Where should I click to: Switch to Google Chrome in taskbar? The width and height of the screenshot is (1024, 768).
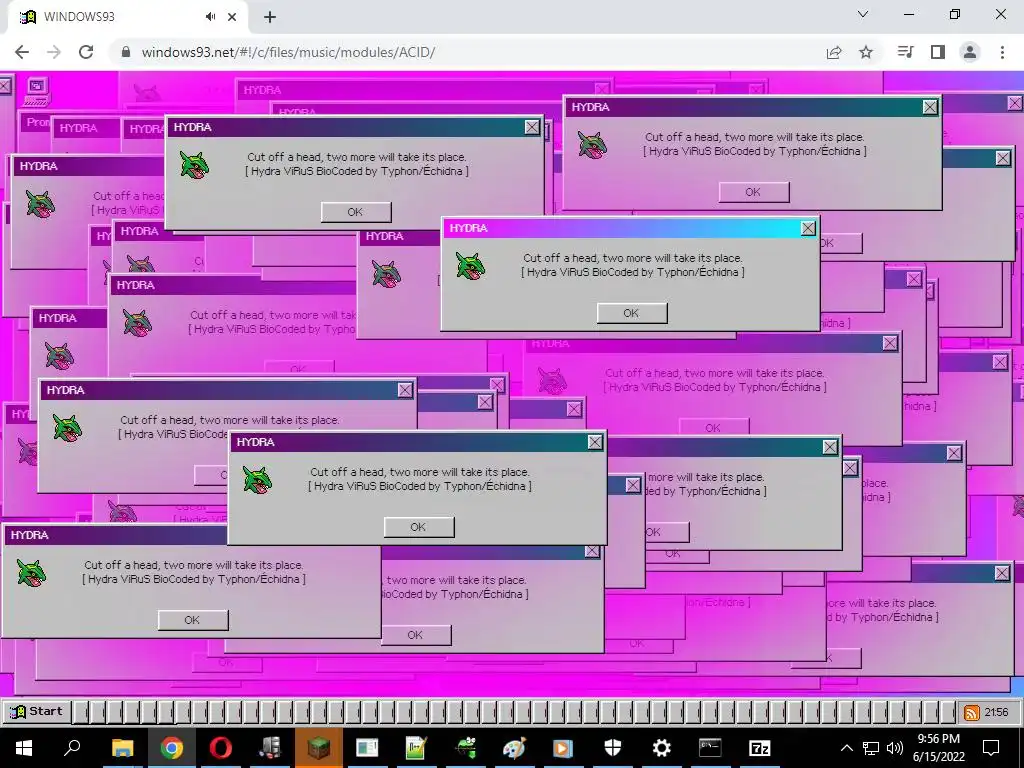(172, 748)
